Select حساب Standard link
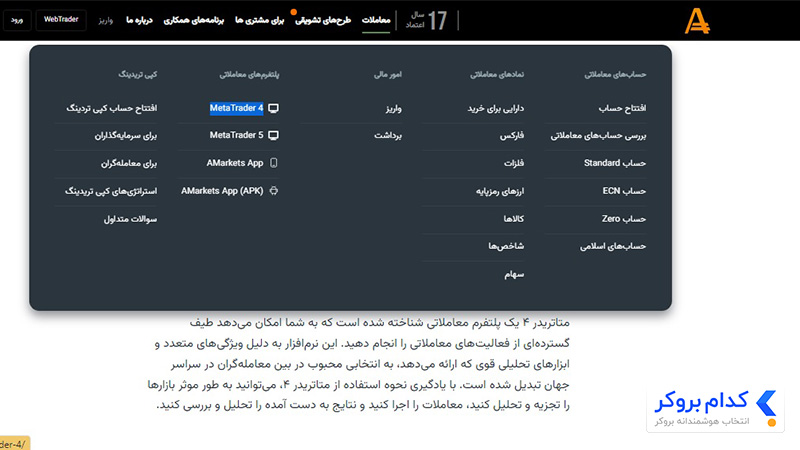Viewport: 800px width, 450px height. (615, 163)
